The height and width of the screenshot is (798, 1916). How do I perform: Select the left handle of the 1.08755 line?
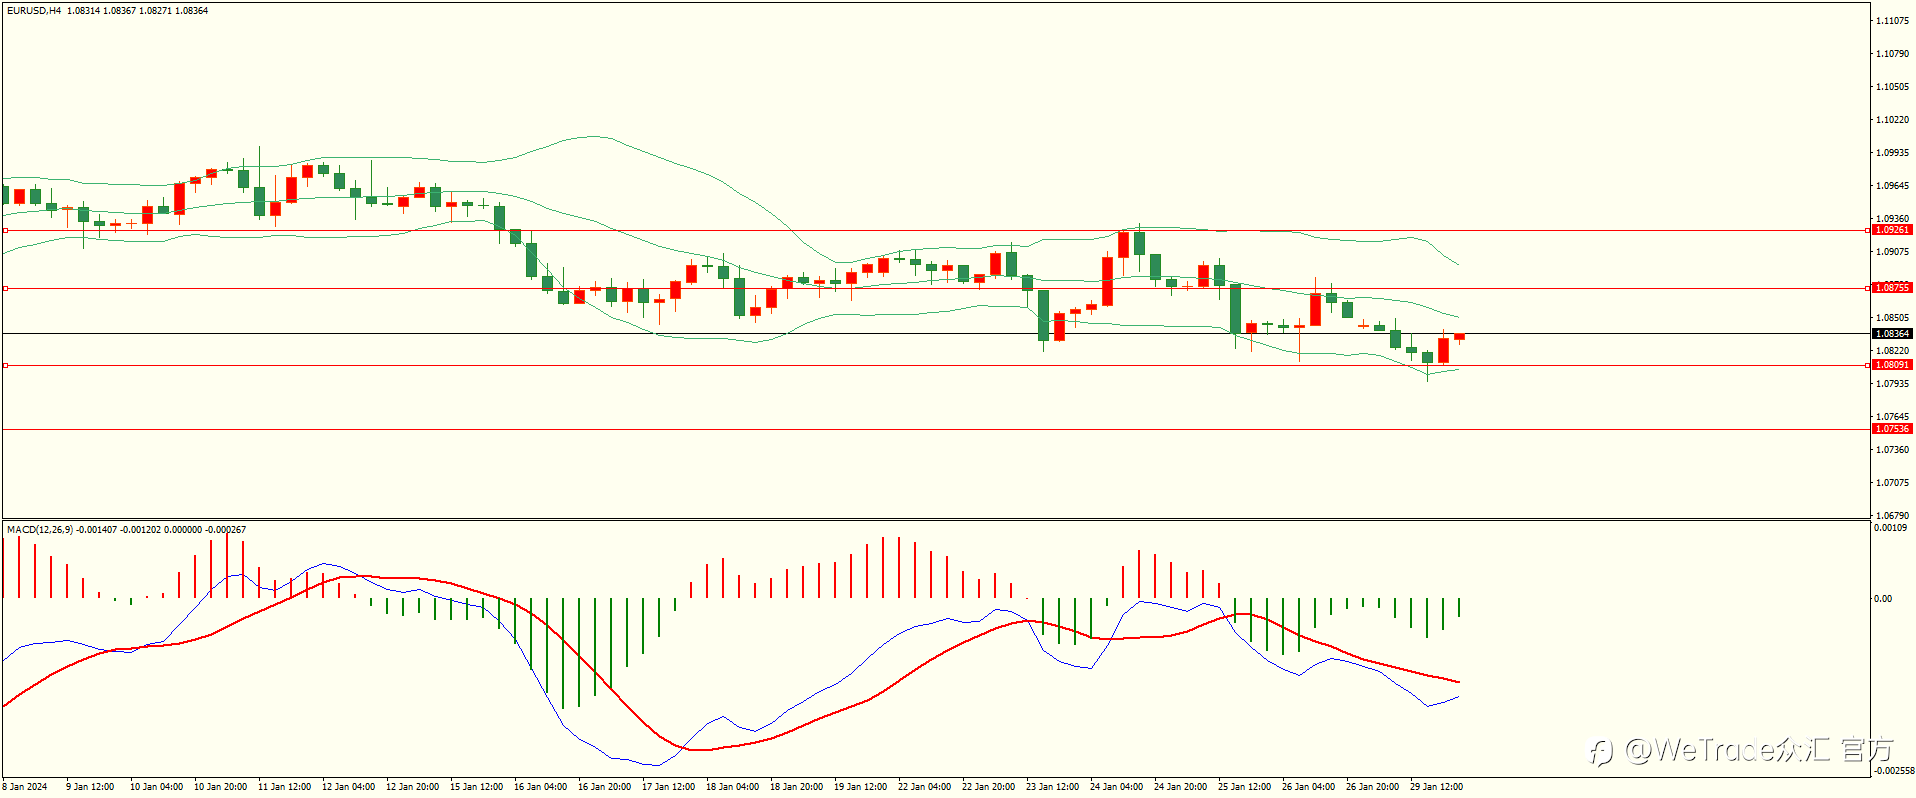tap(5, 288)
